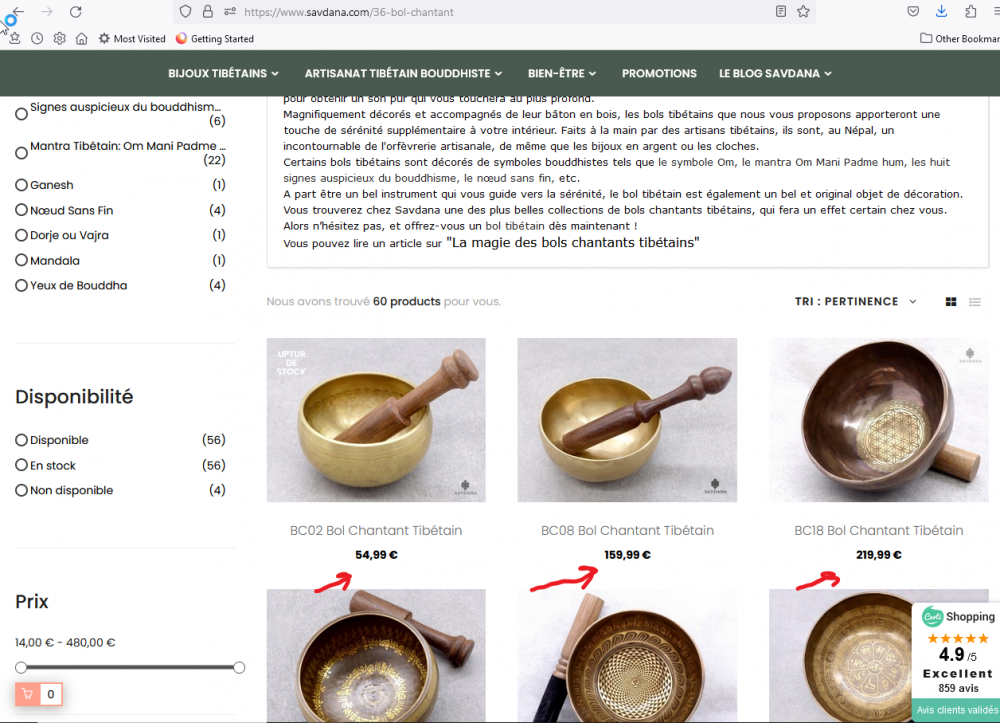This screenshot has height=723, width=1000.
Task: Click the minimum price slider handle
Action: [x=21, y=668]
